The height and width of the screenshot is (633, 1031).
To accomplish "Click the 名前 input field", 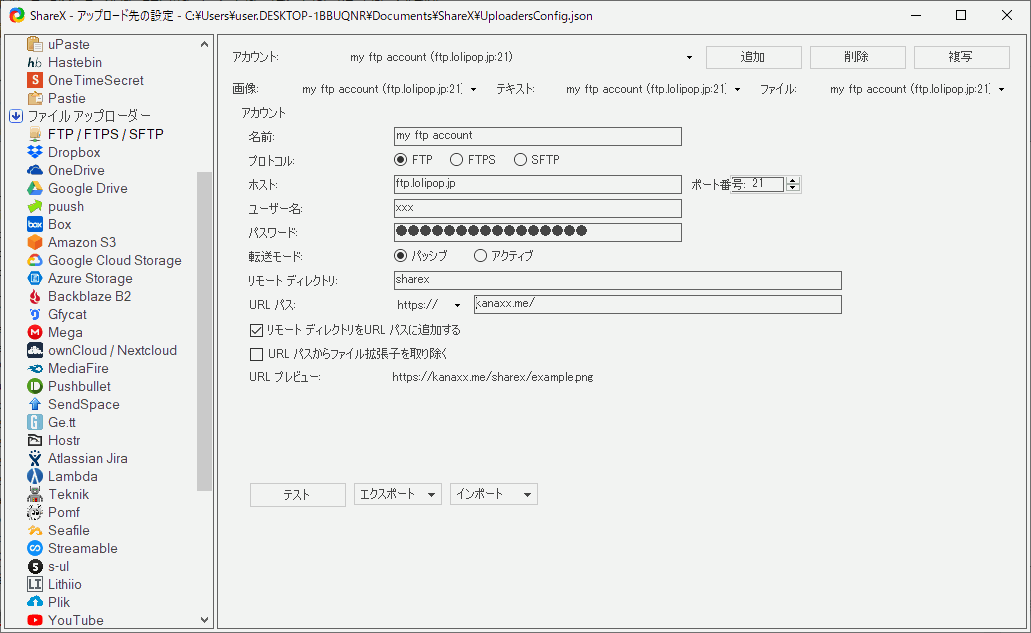I will (538, 136).
